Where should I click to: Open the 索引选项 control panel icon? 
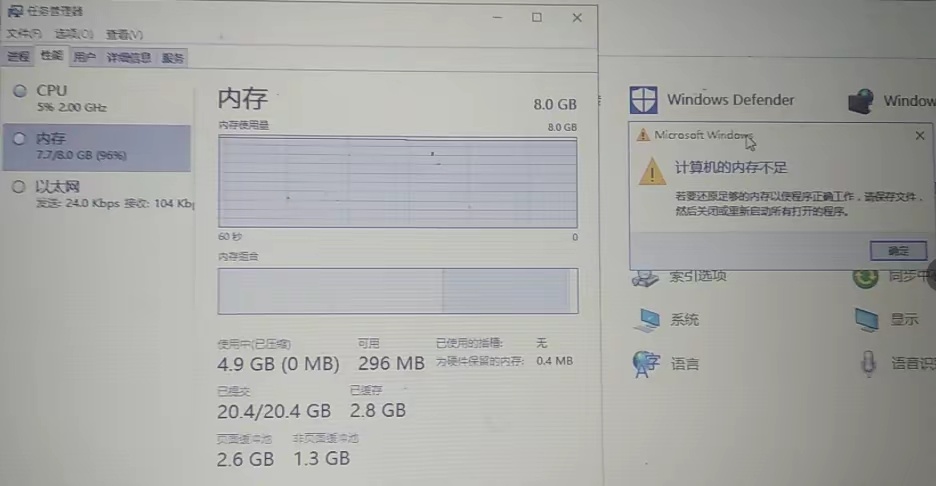(645, 278)
